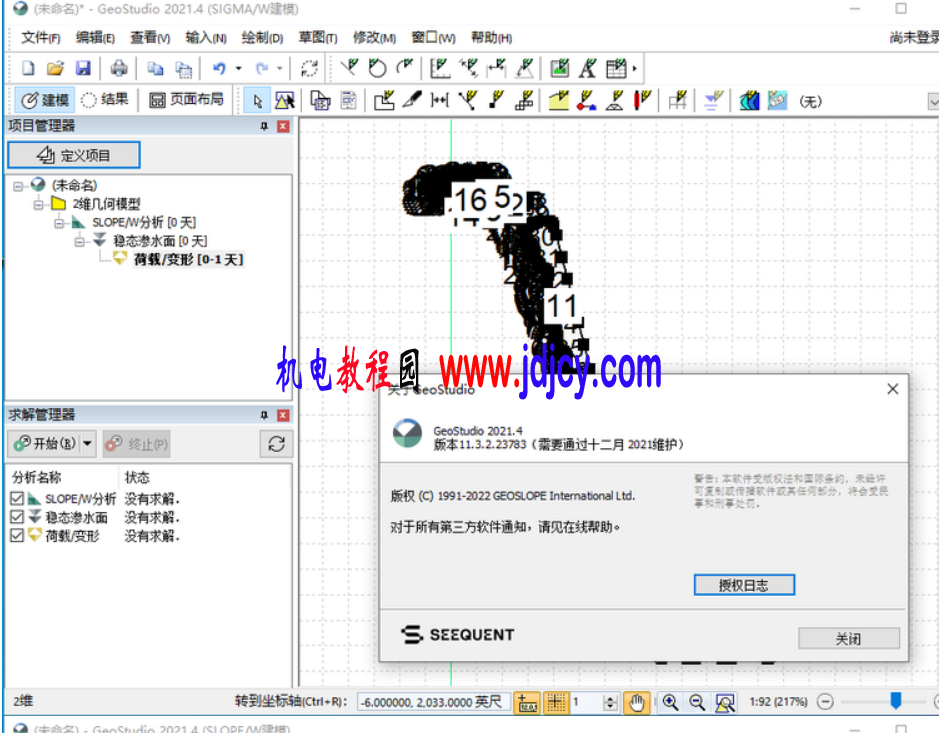Viewport: 948px width, 733px height.
Task: Click the grid spacing spinner arrows
Action: click(x=610, y=702)
